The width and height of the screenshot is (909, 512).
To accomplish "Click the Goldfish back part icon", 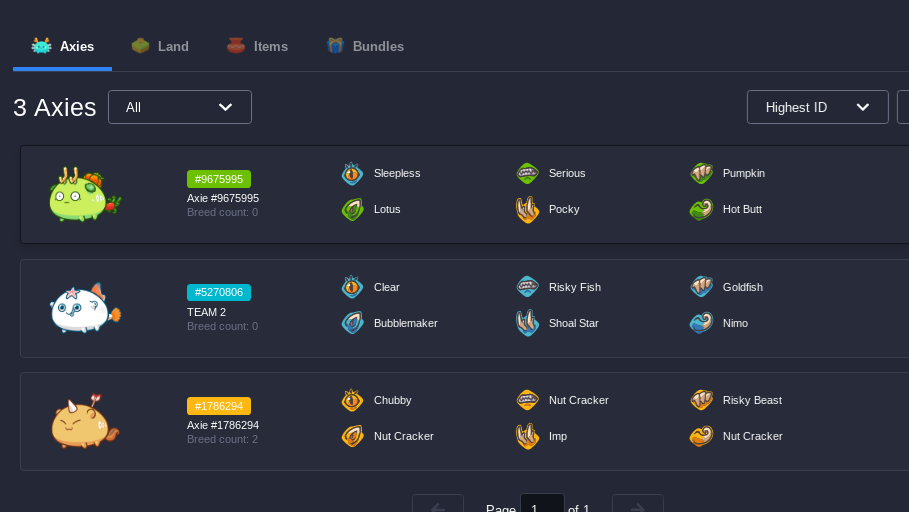I will 701,287.
